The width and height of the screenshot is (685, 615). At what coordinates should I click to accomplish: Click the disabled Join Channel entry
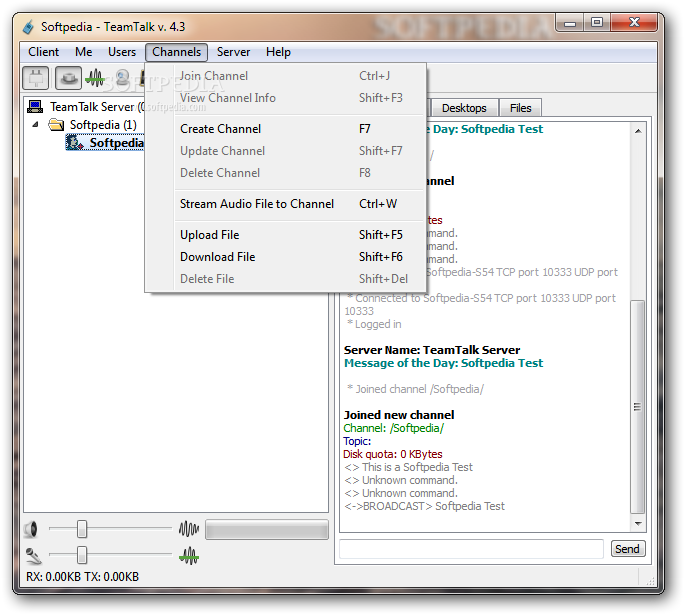[x=286, y=76]
